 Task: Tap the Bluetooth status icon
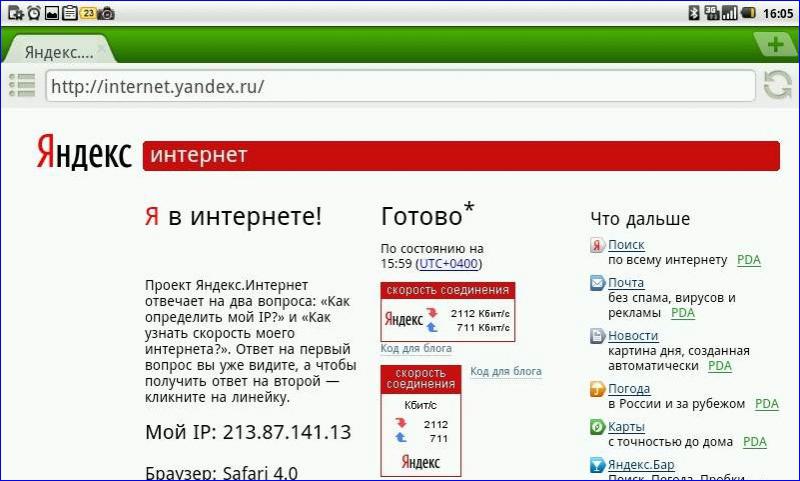693,13
